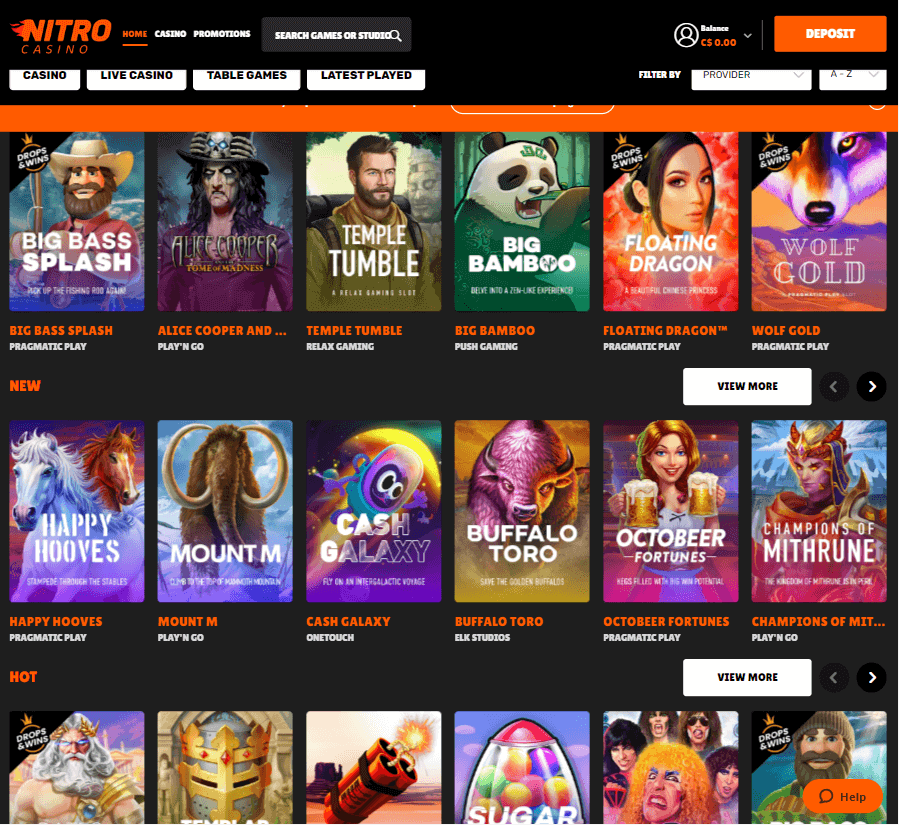Click View More in the New section
899x825 pixels.
(747, 386)
